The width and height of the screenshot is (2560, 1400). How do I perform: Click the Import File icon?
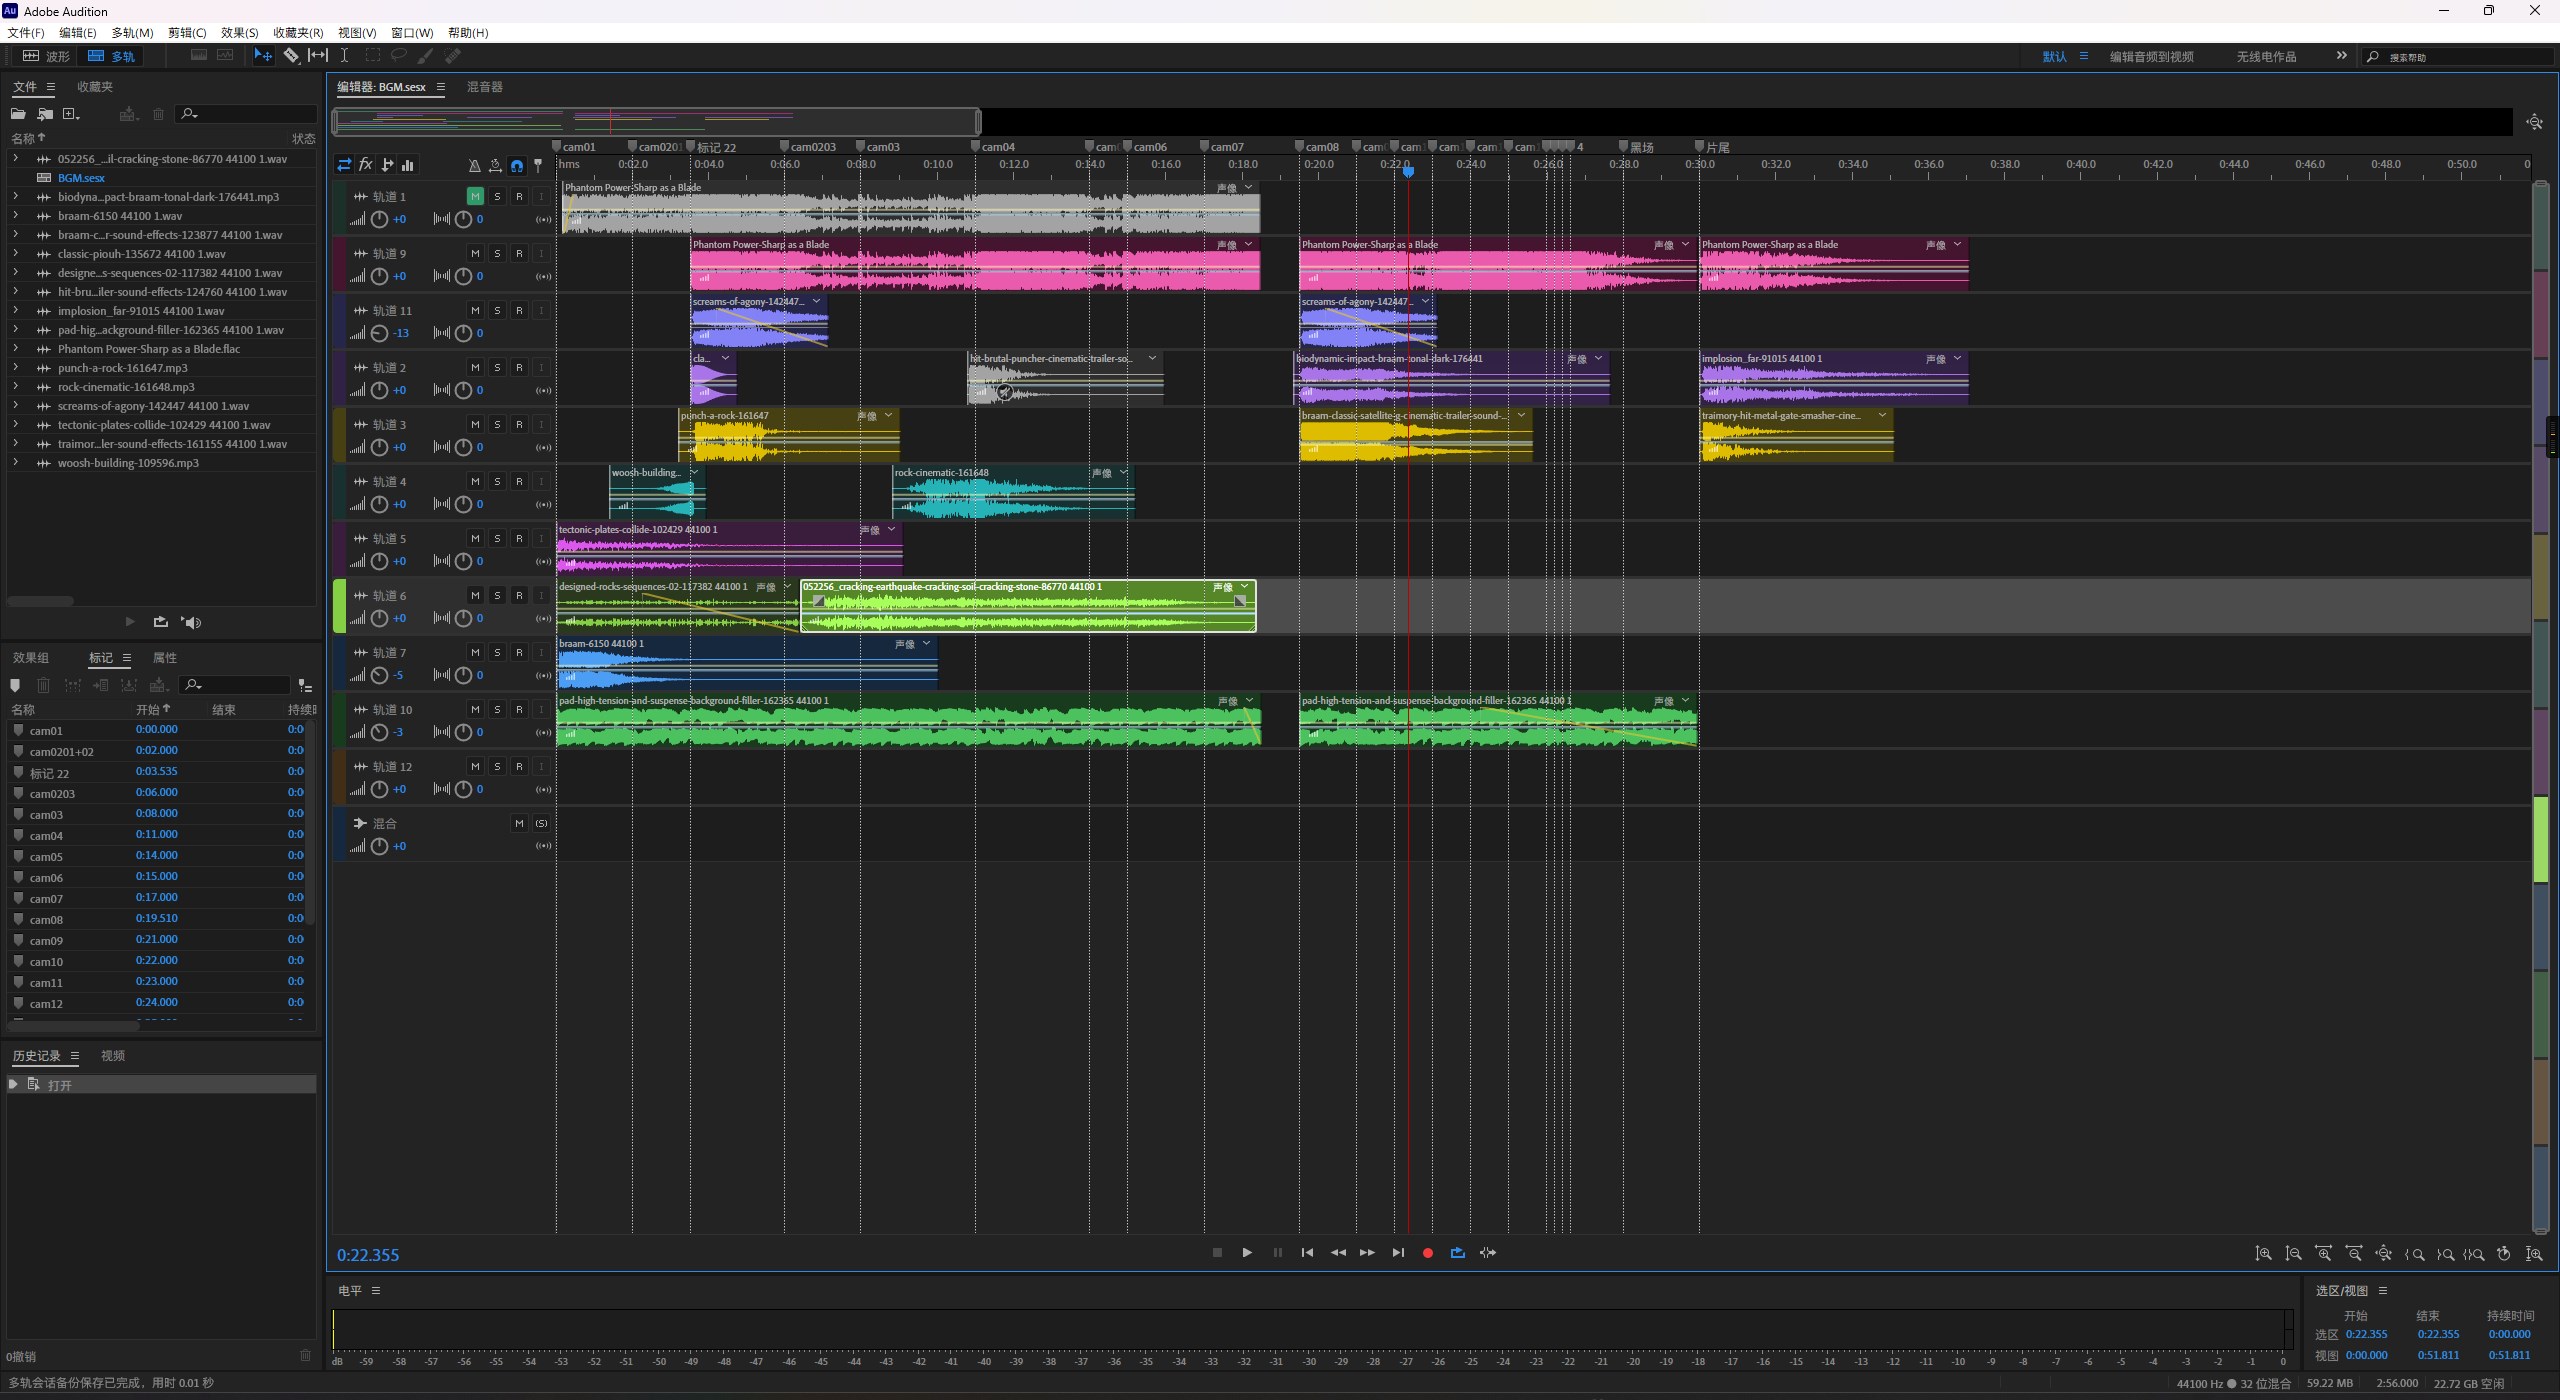coord(45,114)
